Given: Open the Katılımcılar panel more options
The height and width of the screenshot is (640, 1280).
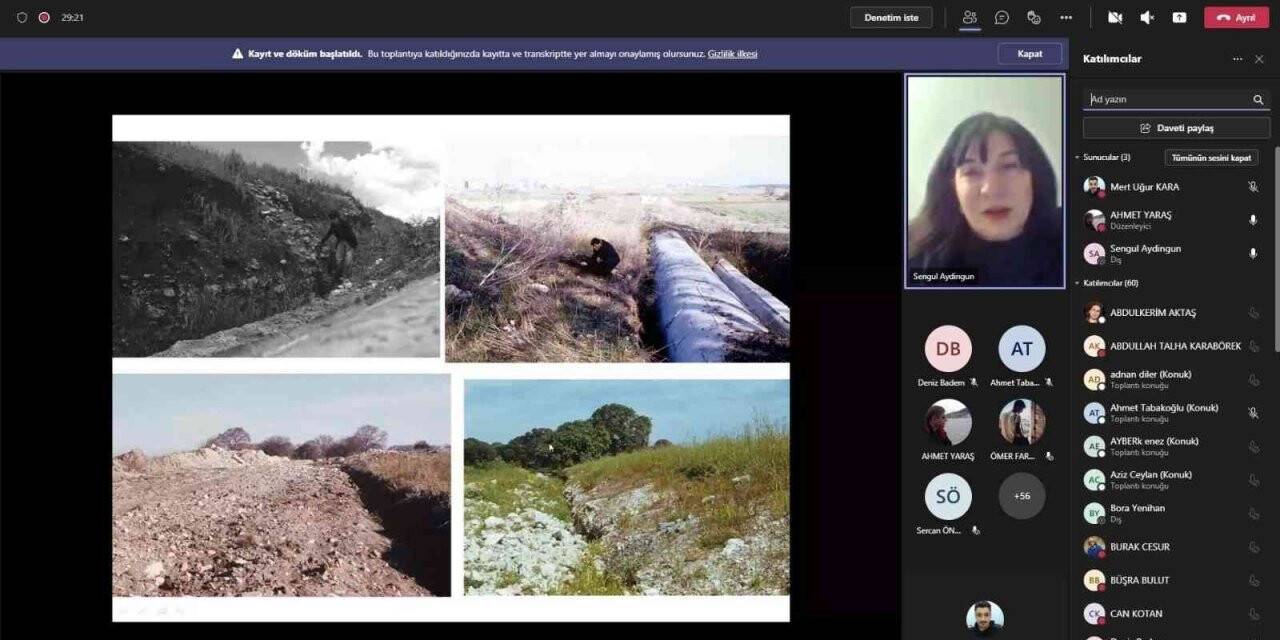Looking at the screenshot, I should [1237, 59].
